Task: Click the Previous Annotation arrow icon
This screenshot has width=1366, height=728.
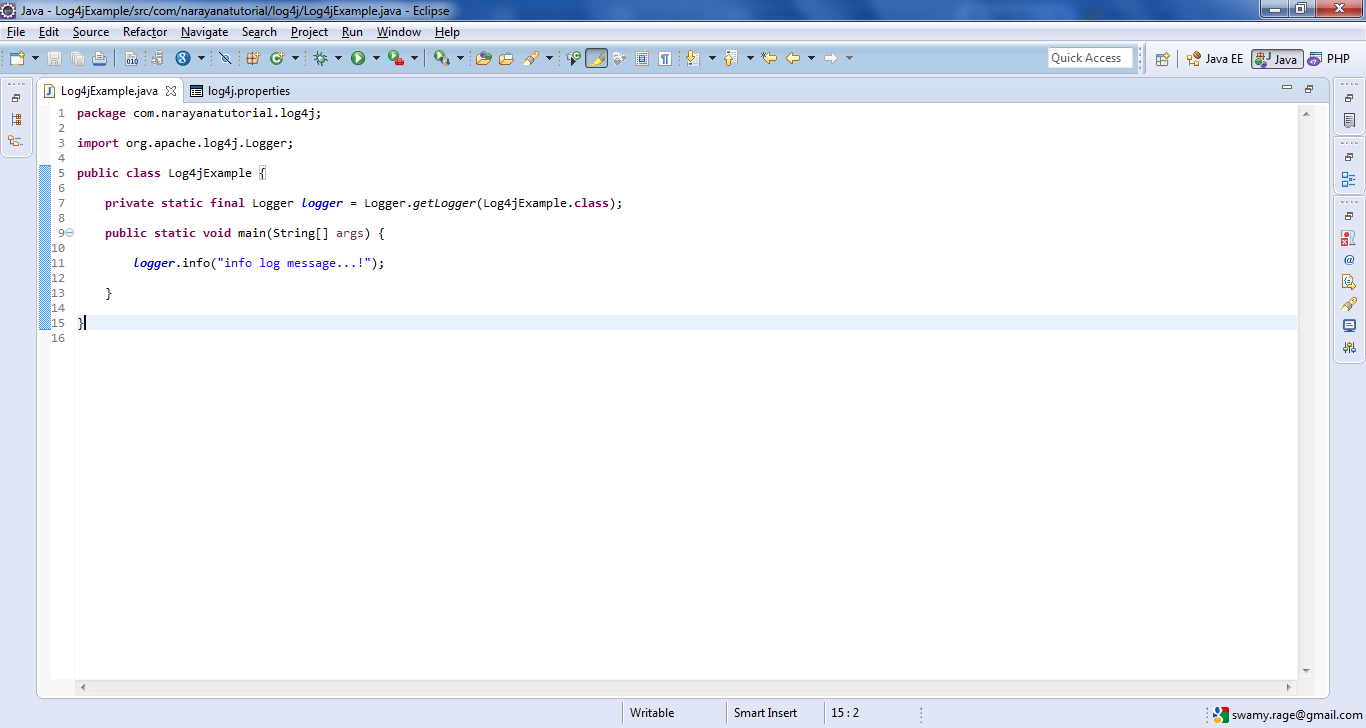Action: [x=730, y=58]
